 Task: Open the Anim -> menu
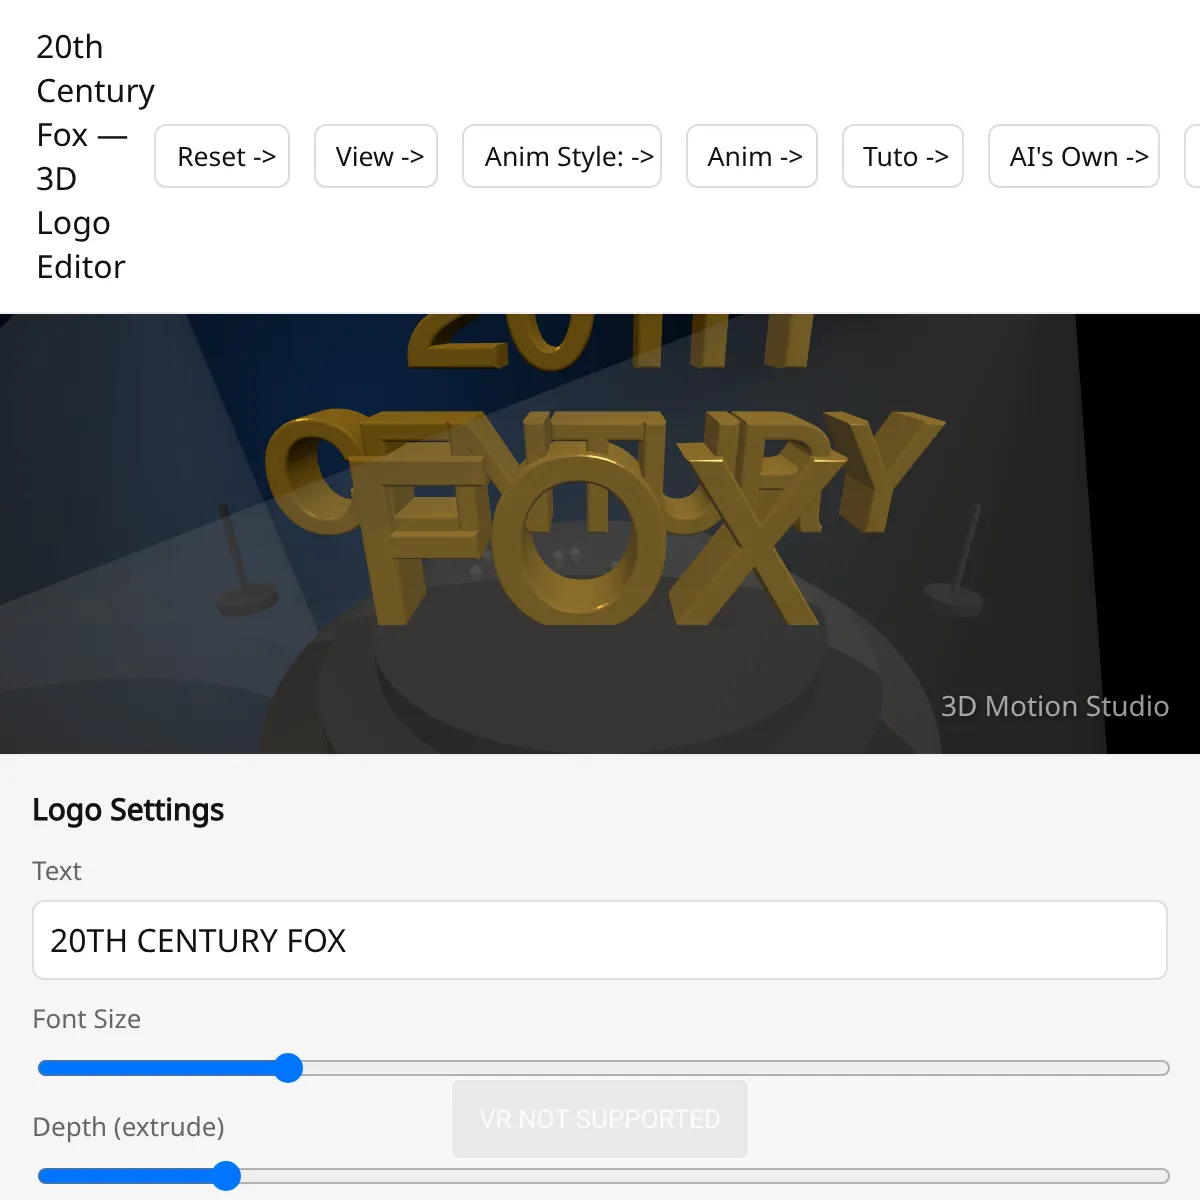click(752, 156)
